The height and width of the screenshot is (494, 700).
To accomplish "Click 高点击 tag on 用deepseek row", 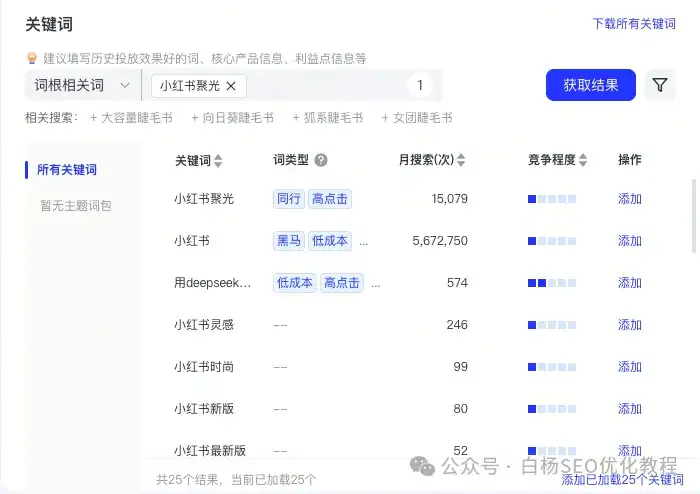I will (x=342, y=283).
